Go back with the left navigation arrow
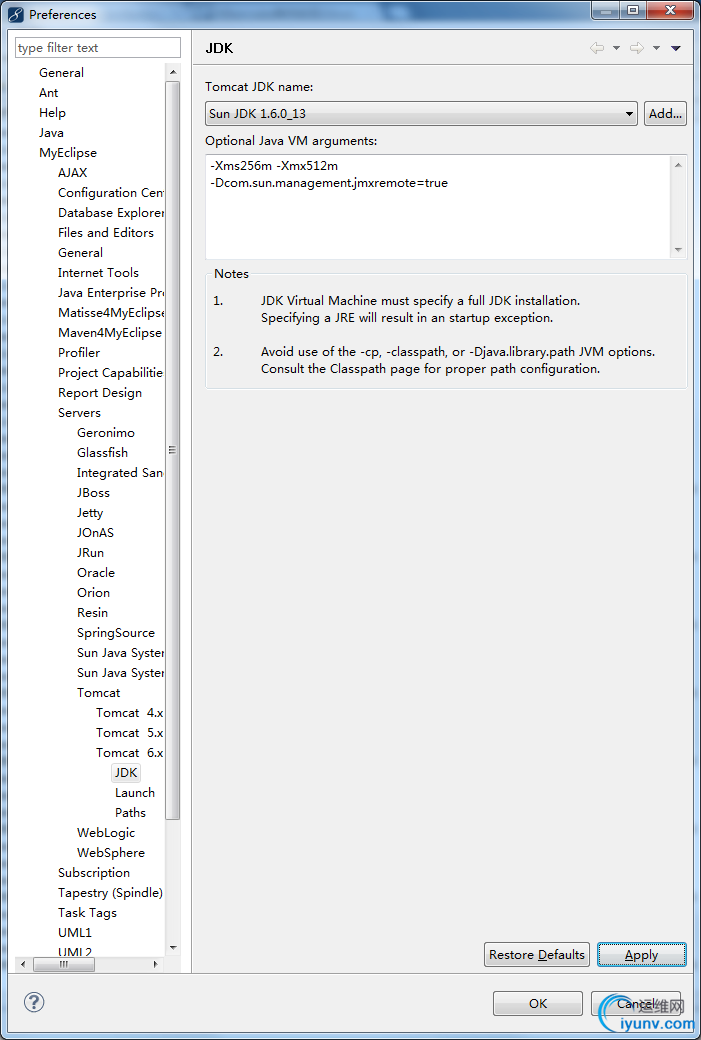This screenshot has height=1040, width=701. coord(597,48)
